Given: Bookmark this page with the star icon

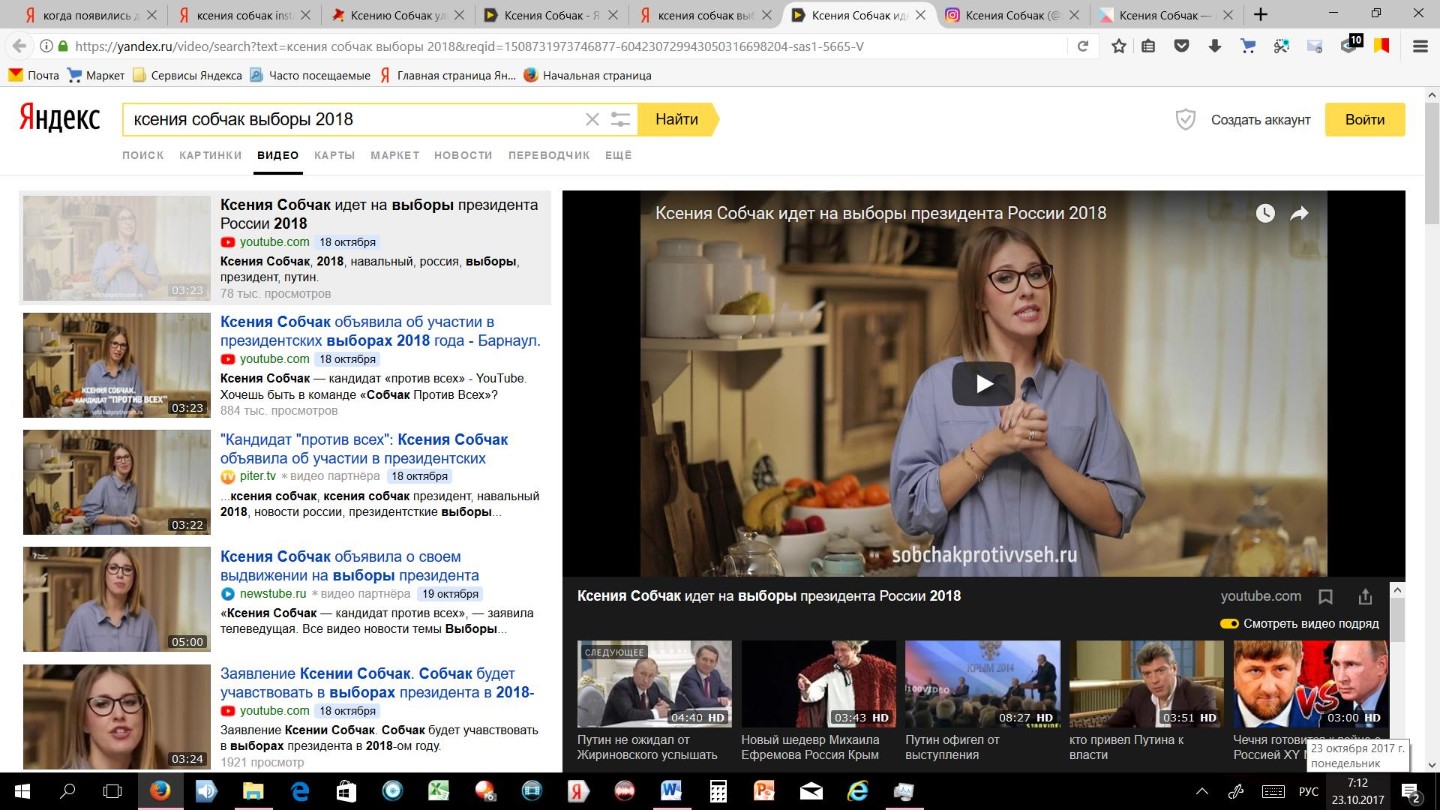Looking at the screenshot, I should 1119,46.
